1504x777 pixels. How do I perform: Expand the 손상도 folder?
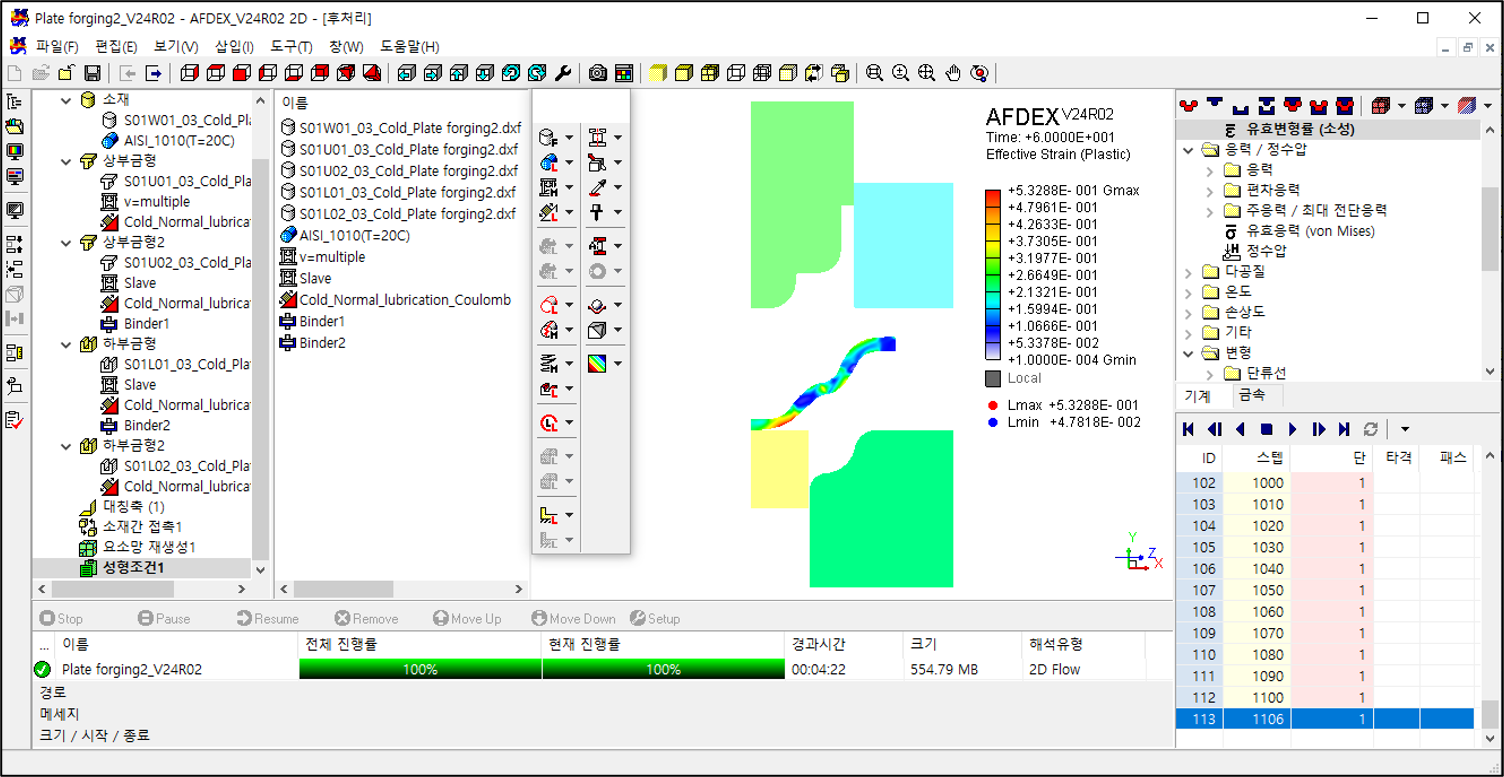pos(1188,312)
